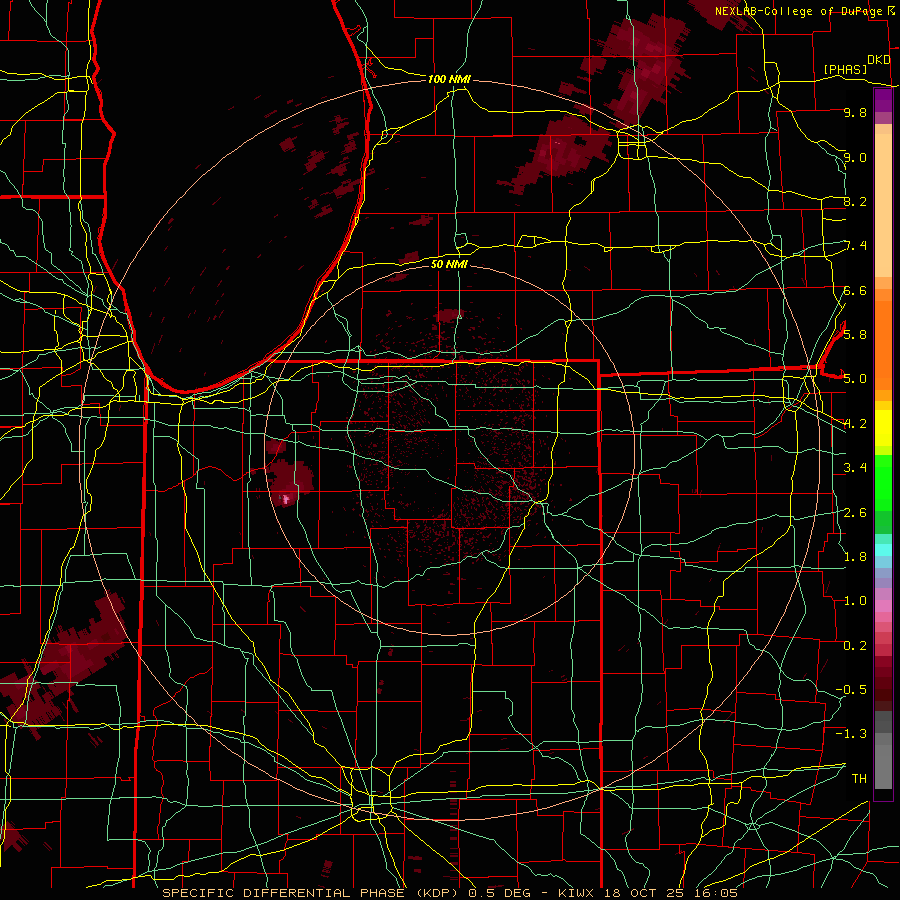Click the 5.0 color scale value
The width and height of the screenshot is (900, 900).
855,378
